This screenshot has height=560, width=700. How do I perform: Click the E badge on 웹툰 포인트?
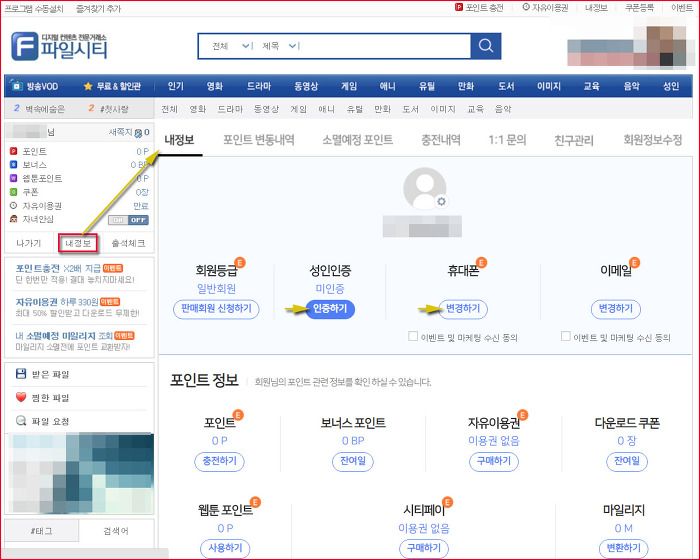tap(255, 502)
